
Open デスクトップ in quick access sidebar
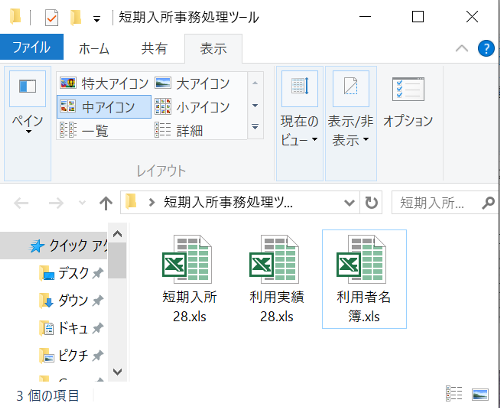[71, 273]
